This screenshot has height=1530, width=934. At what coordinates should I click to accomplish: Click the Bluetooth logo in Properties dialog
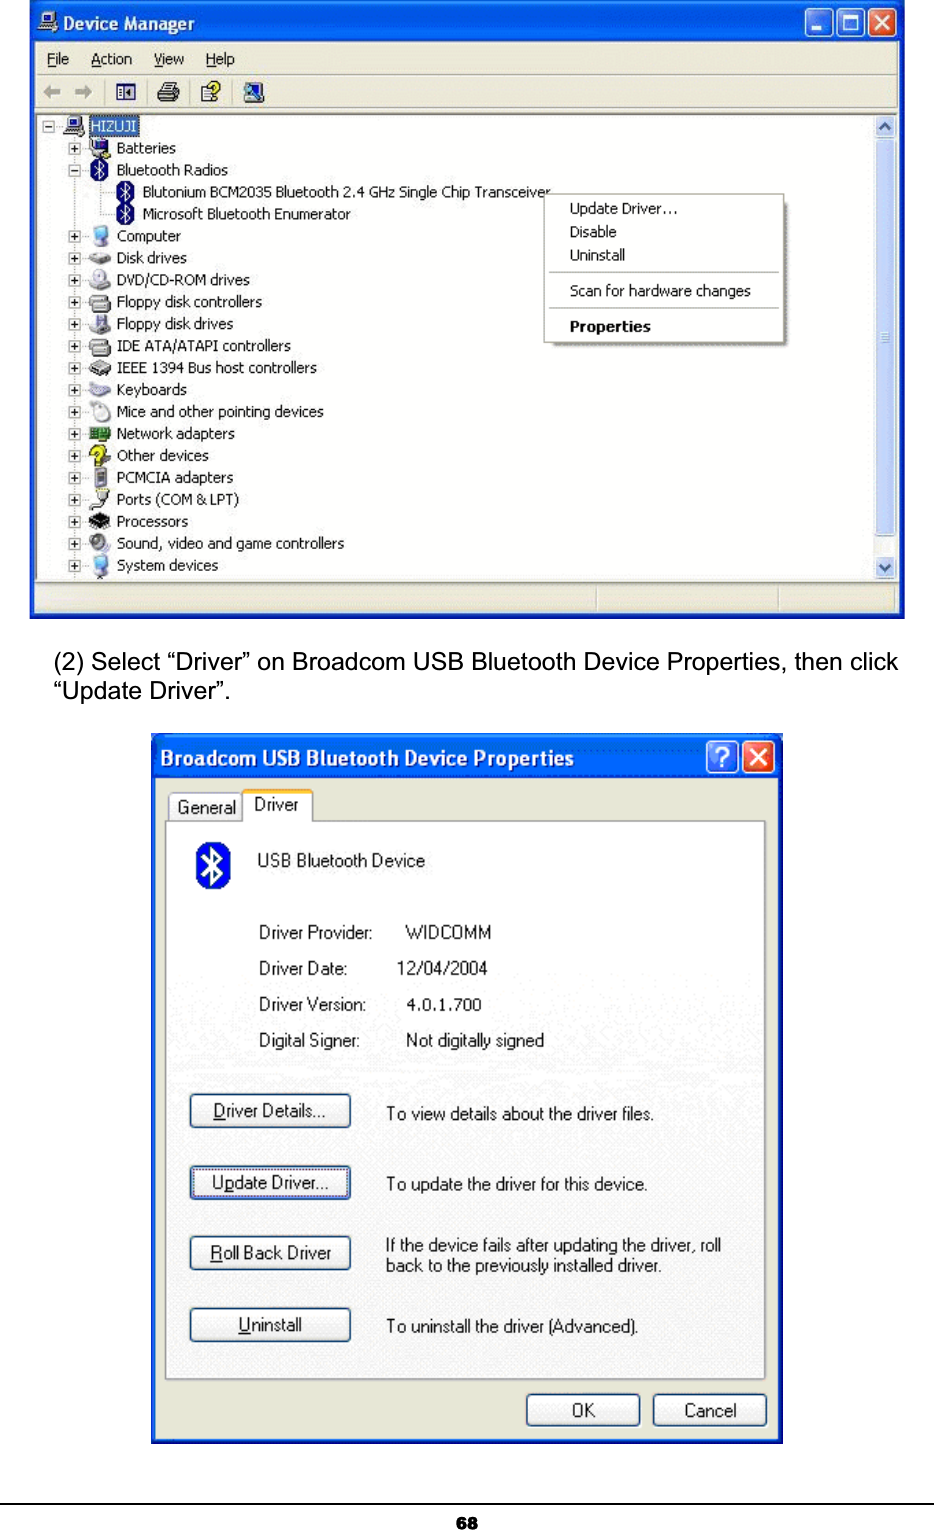coord(213,865)
